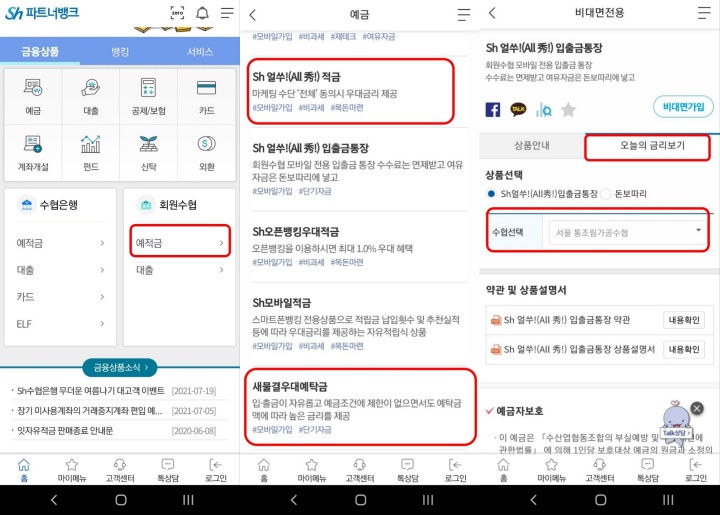Expand 수협은행 대출 row

coord(60,270)
